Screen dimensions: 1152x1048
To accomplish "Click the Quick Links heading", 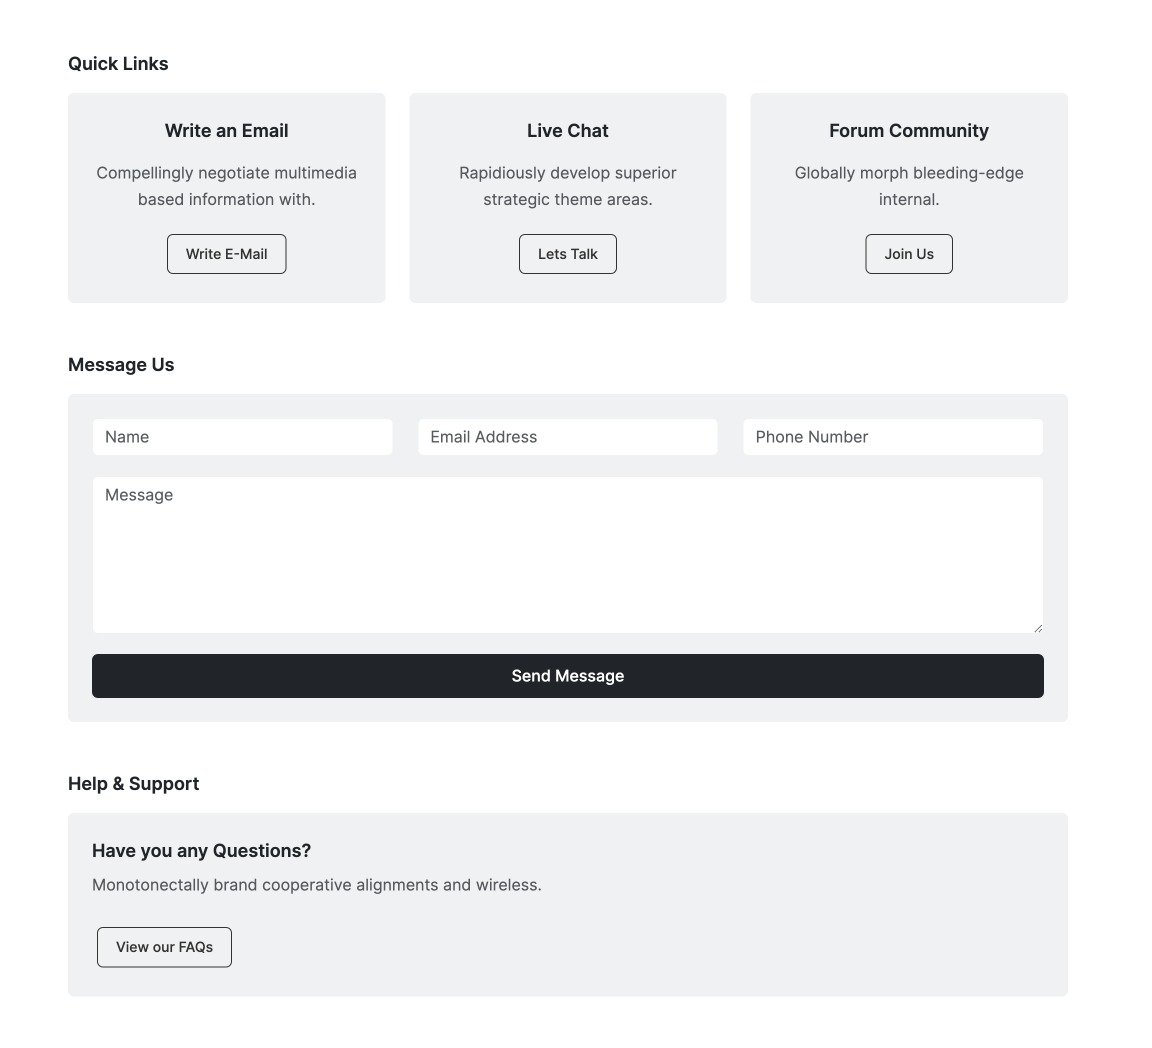I will tap(117, 63).
